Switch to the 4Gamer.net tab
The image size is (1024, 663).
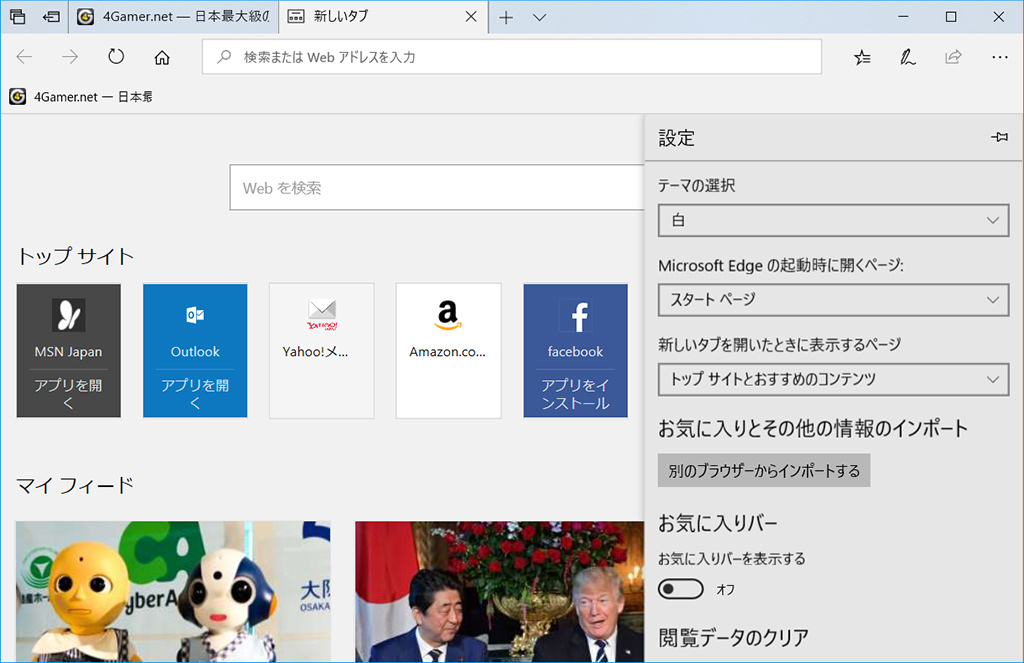[173, 17]
